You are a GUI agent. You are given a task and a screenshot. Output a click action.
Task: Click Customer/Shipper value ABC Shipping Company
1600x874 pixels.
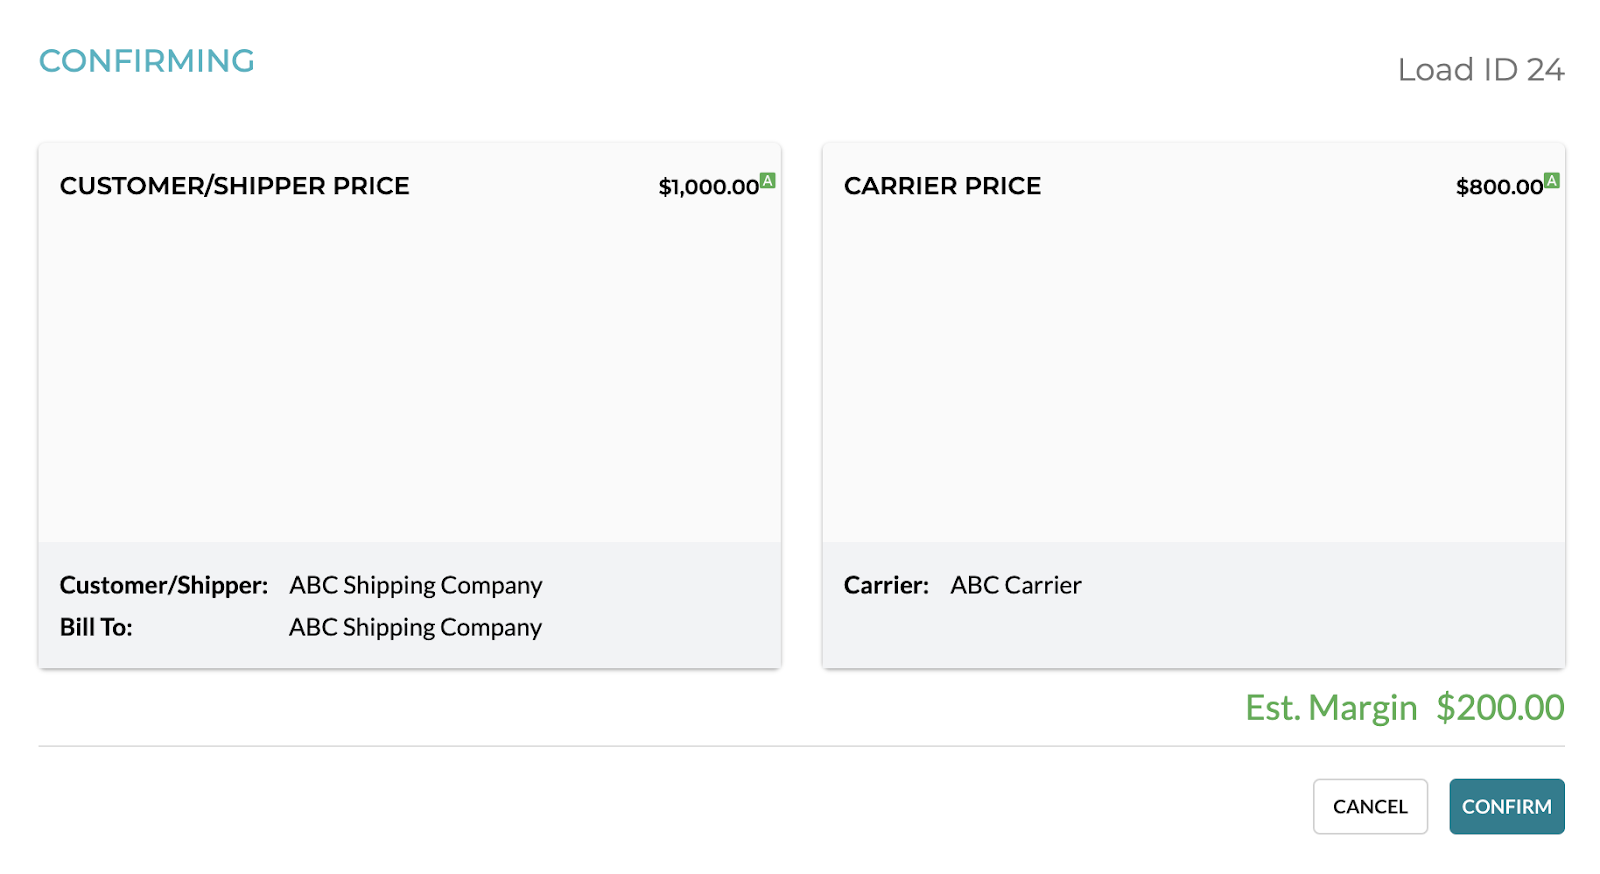click(416, 585)
